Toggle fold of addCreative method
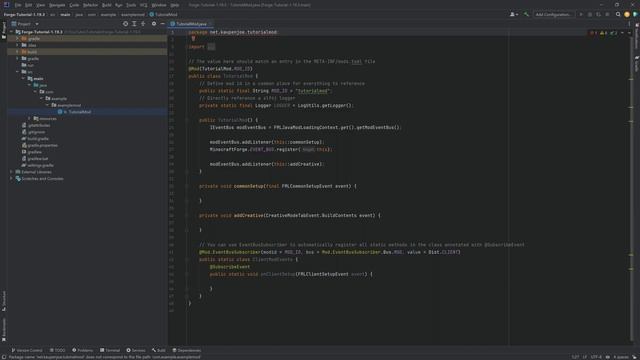640x360 pixels. pos(187,216)
